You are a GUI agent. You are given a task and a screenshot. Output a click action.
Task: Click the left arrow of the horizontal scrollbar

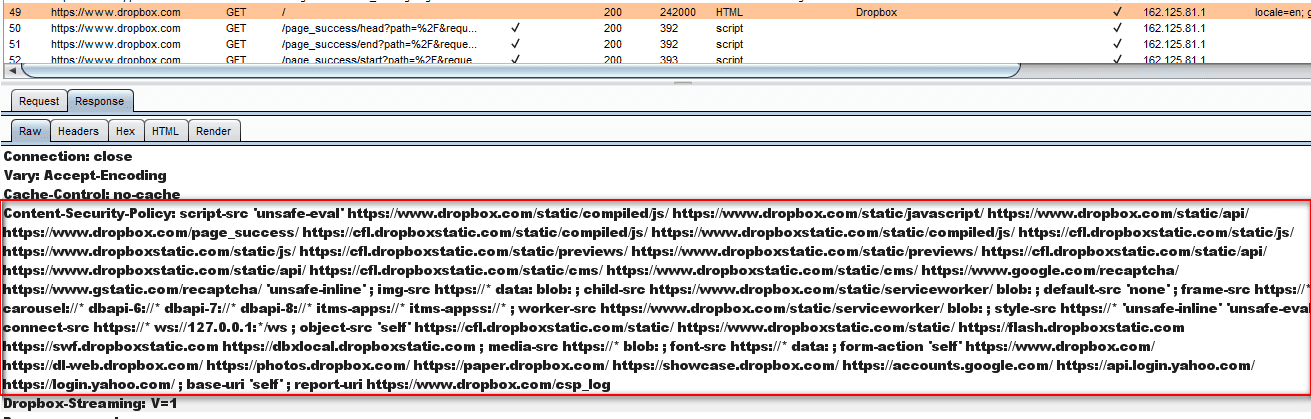(x=12, y=70)
